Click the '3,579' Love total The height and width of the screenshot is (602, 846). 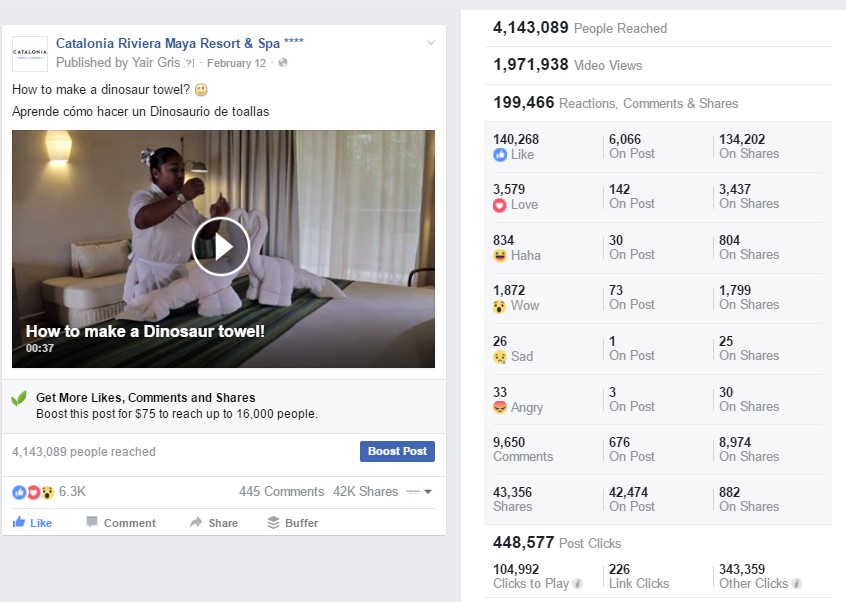[x=509, y=189]
